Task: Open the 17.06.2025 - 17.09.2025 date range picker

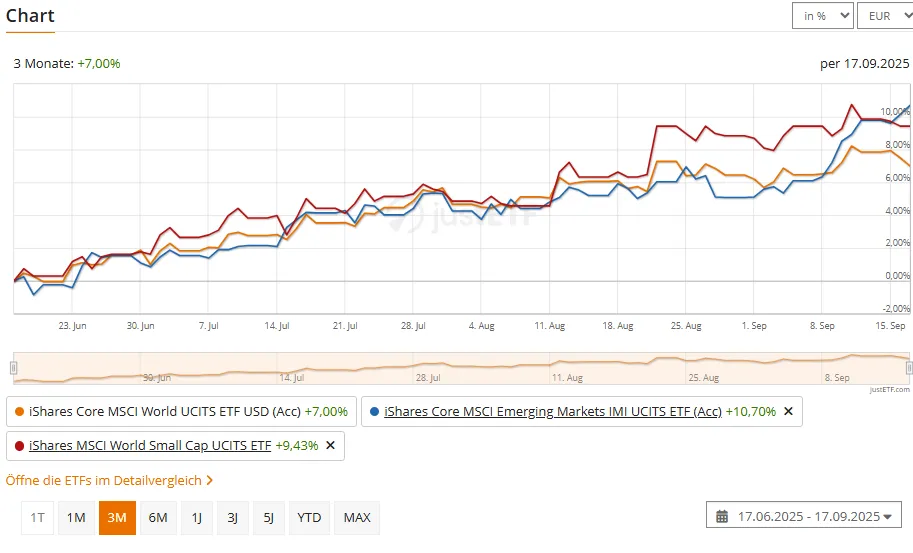Action: tap(804, 516)
